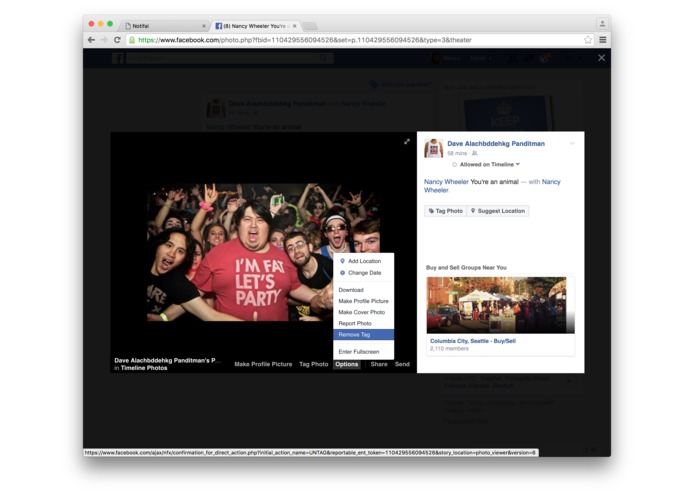This screenshot has width=695, height=494.
Task: Open Chrome hamburger menu
Action: point(603,40)
